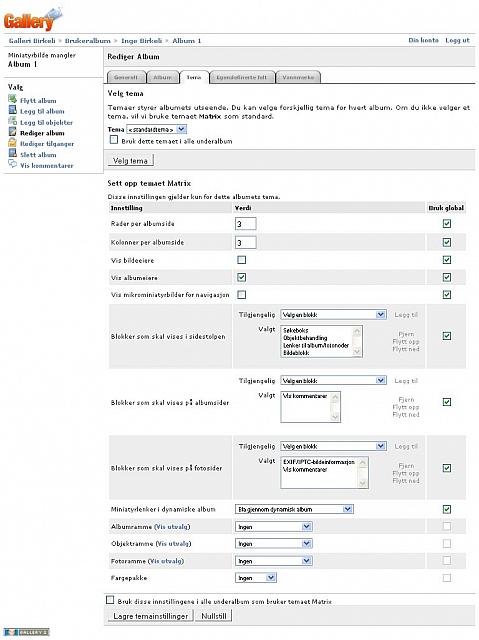Uncheck Bruk global for fotosider blocks

(447, 468)
